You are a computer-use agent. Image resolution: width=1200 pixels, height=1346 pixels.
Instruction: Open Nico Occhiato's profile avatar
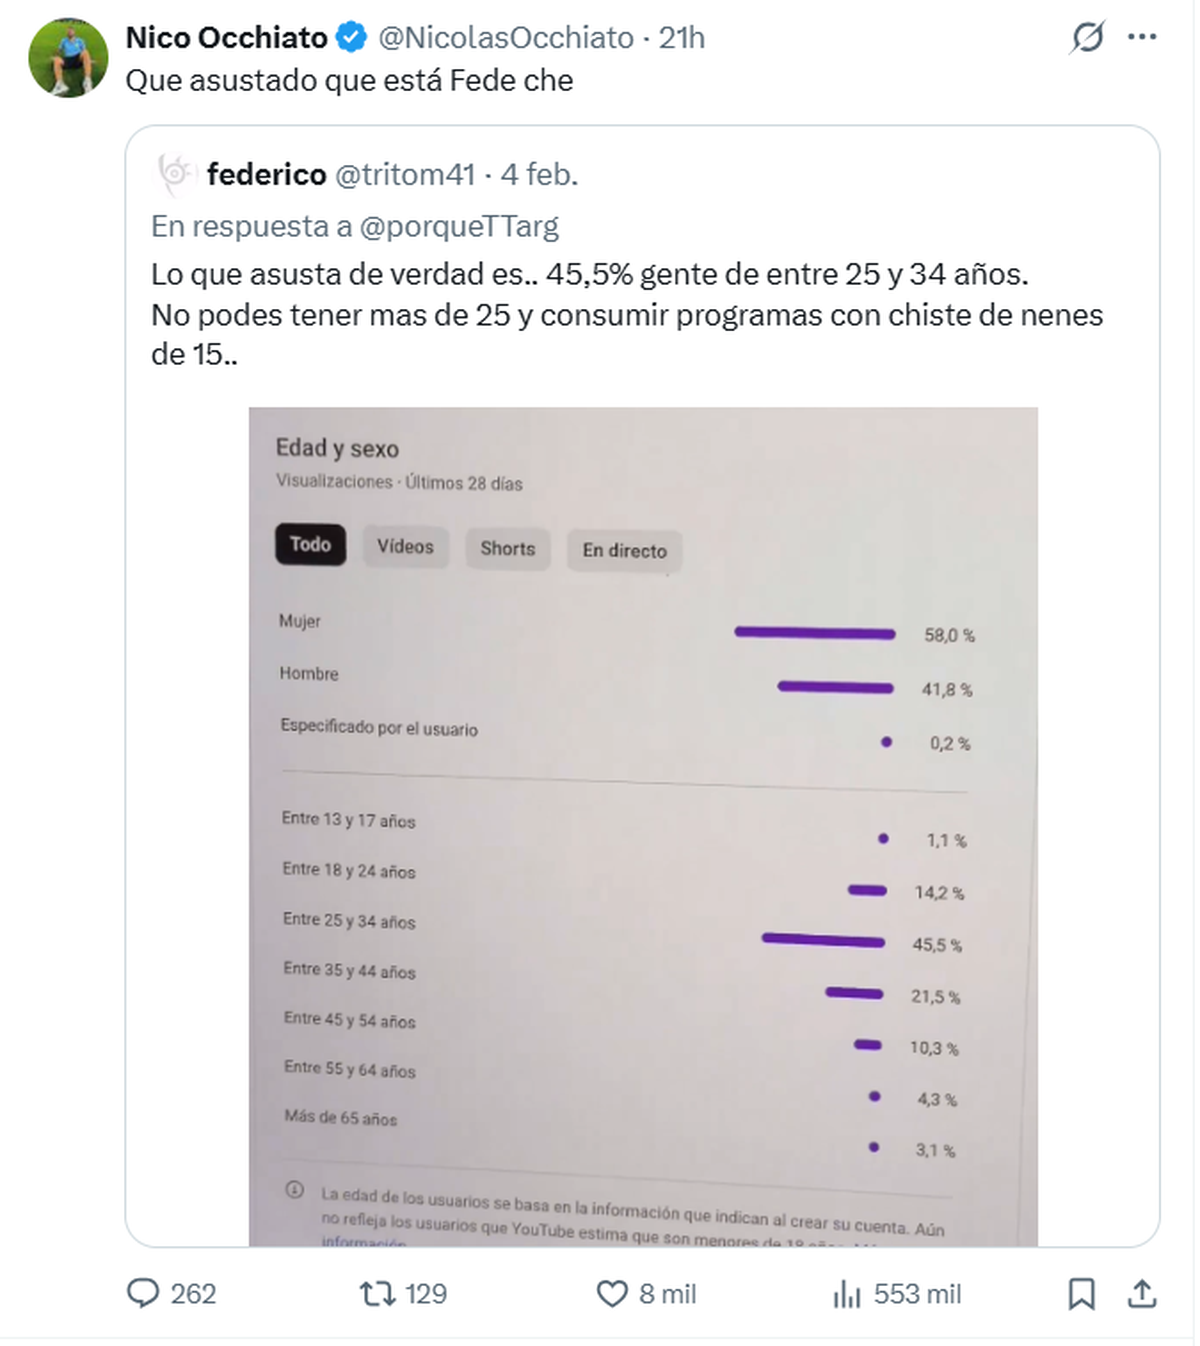[x=68, y=58]
